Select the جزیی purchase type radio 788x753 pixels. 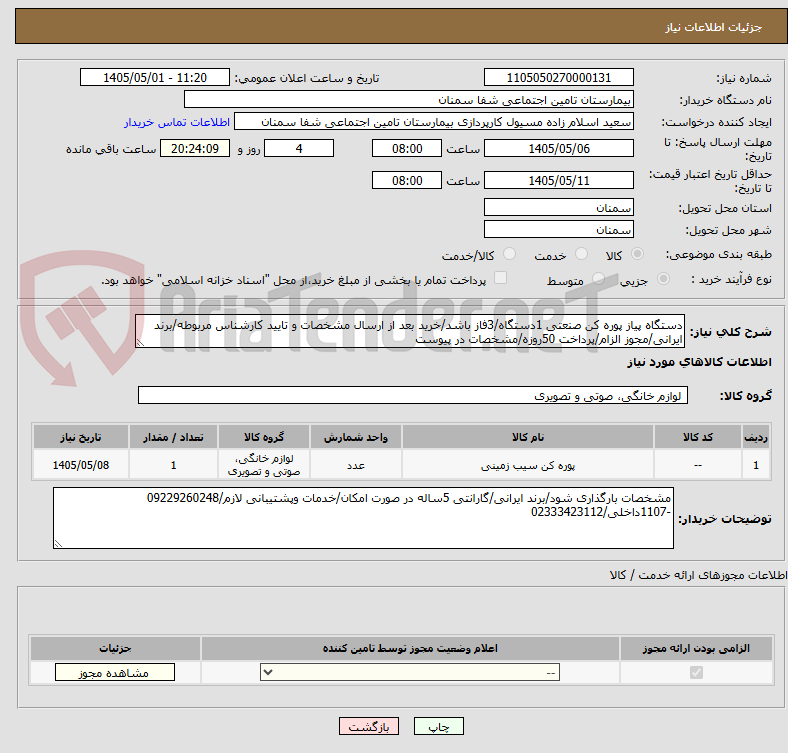click(x=663, y=278)
